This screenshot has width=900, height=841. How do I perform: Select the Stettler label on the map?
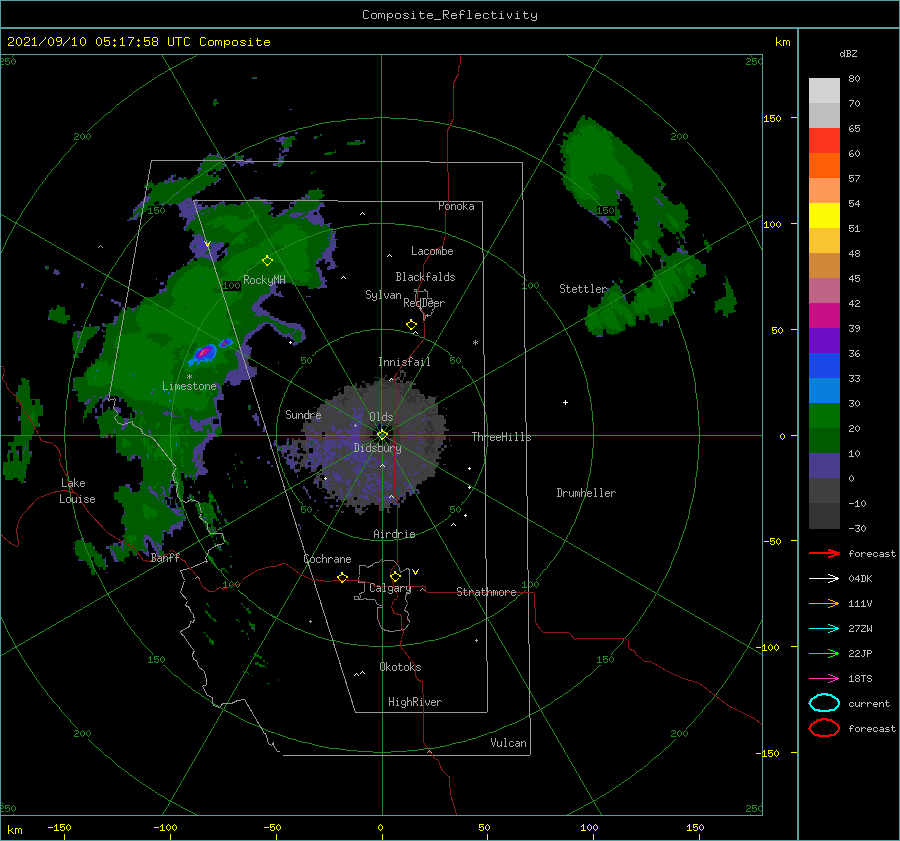coord(583,289)
